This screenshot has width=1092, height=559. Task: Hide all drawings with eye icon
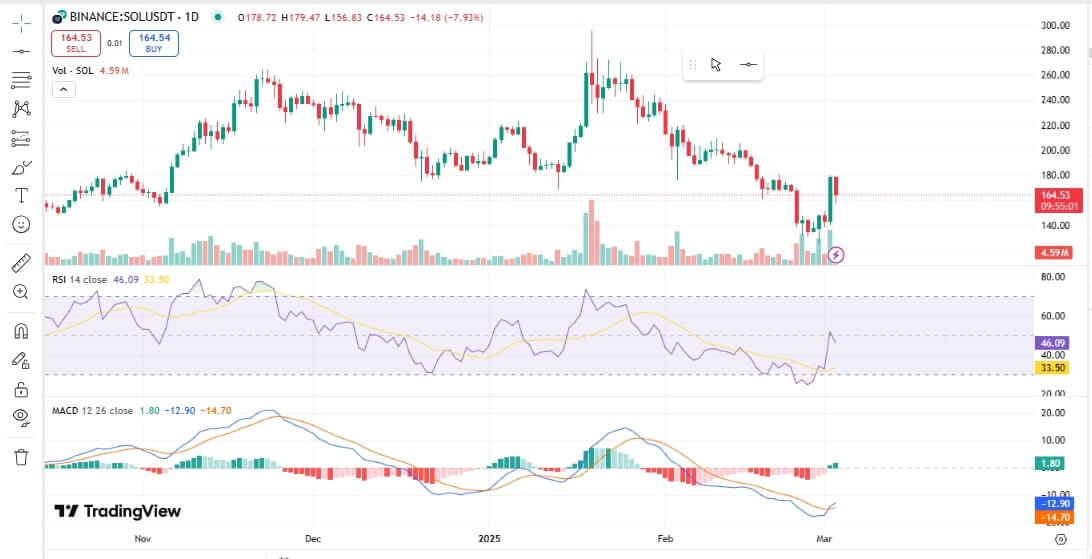[21, 418]
